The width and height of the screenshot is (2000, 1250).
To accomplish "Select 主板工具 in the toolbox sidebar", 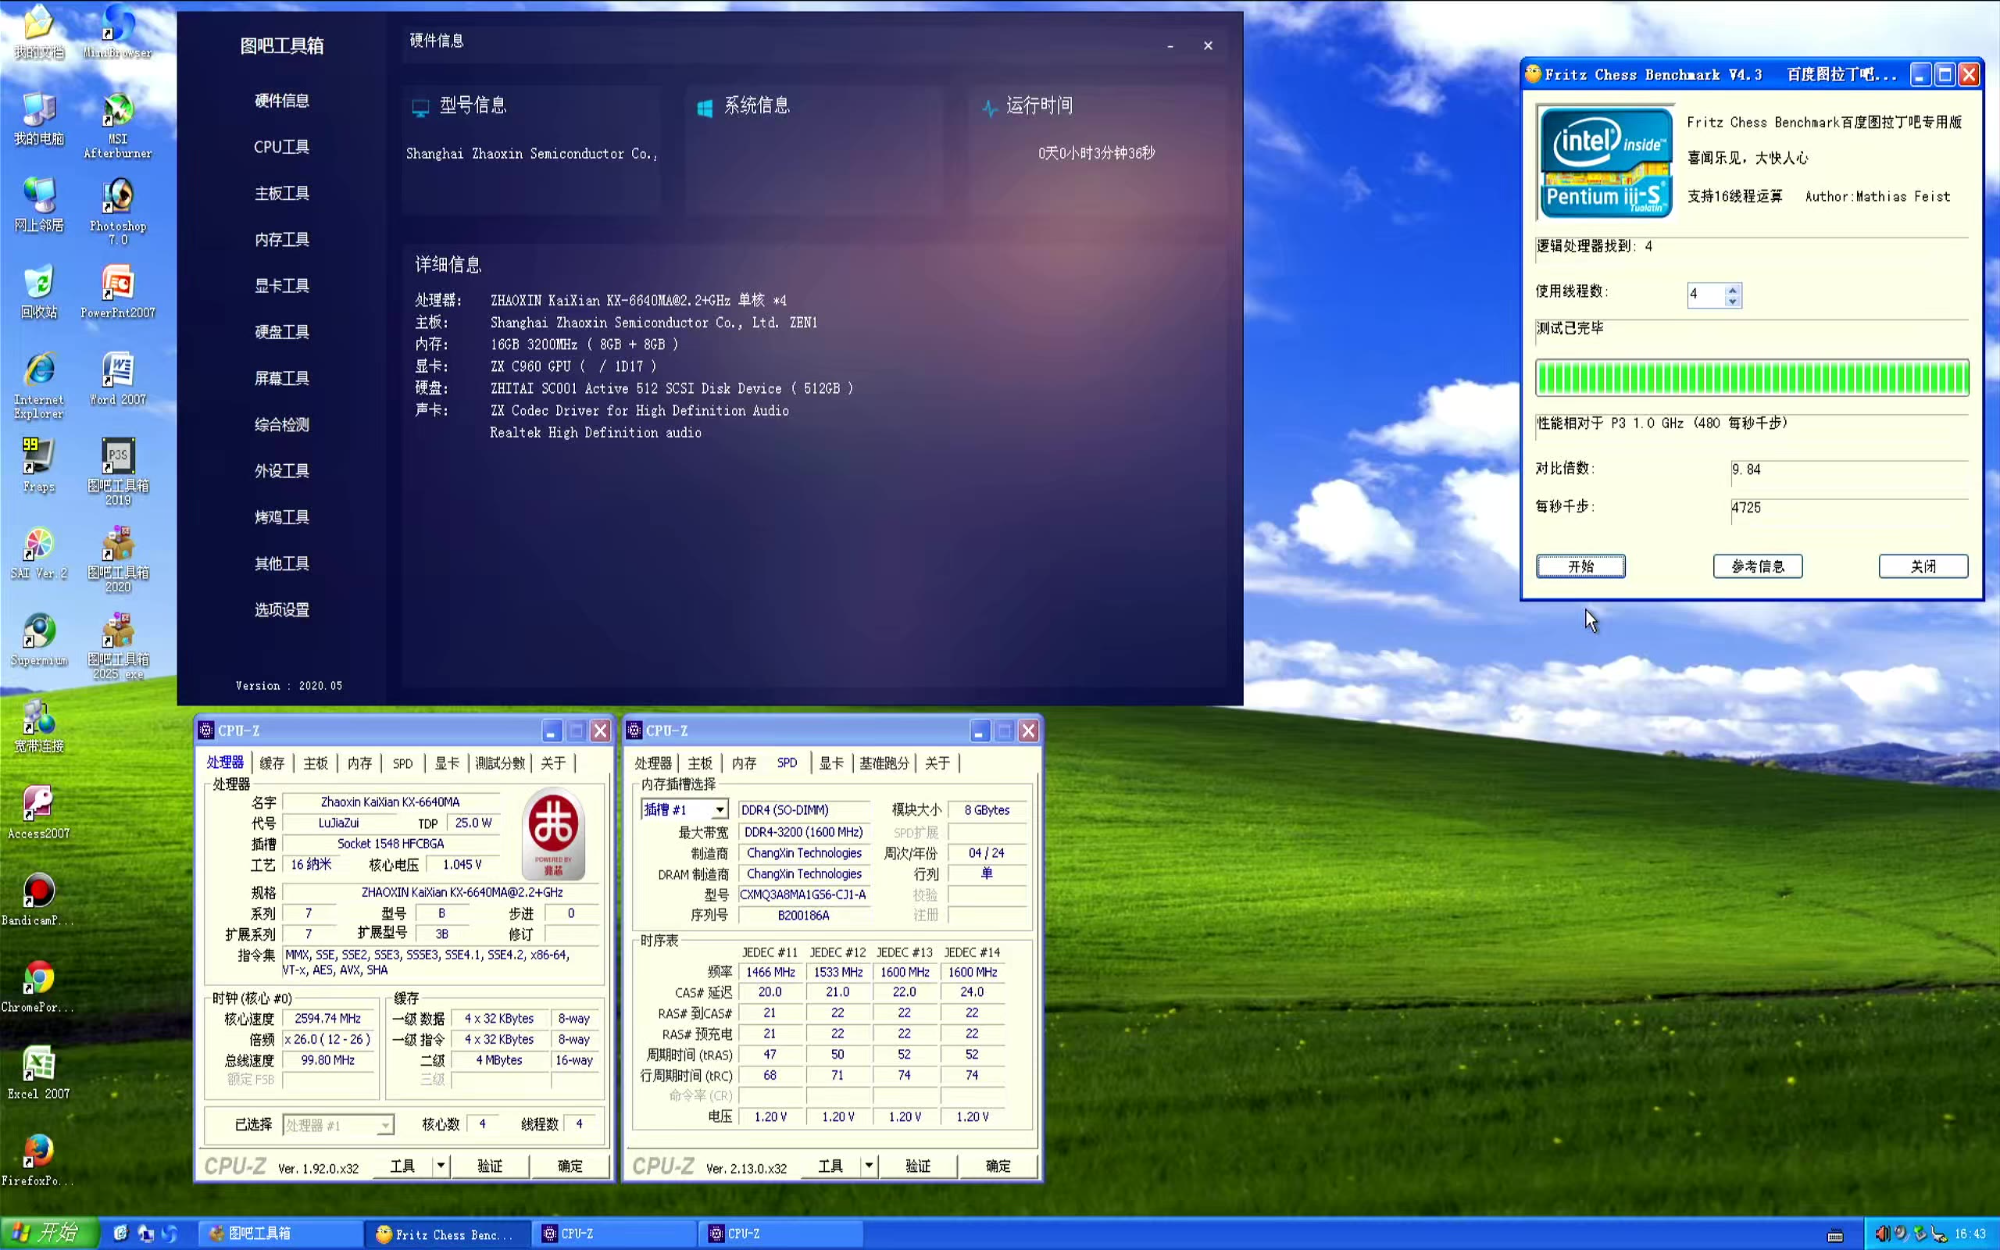I will (281, 193).
